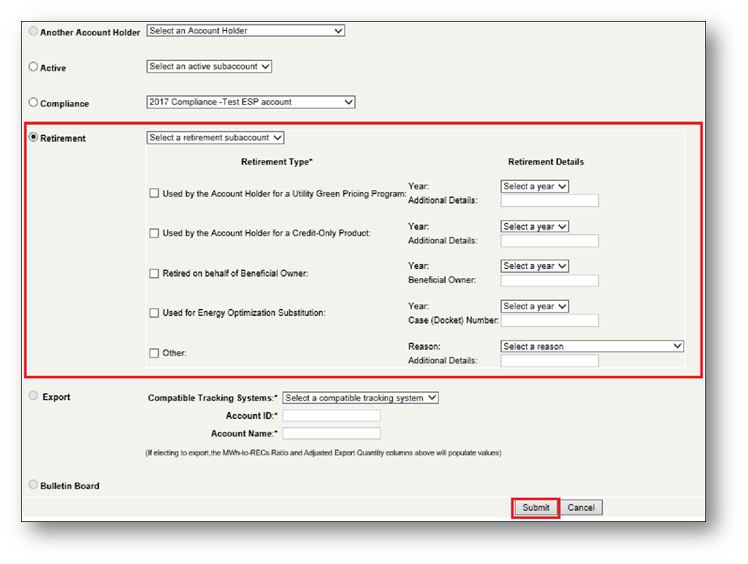
Task: Expand the active subaccount dropdown
Action: coord(209,67)
